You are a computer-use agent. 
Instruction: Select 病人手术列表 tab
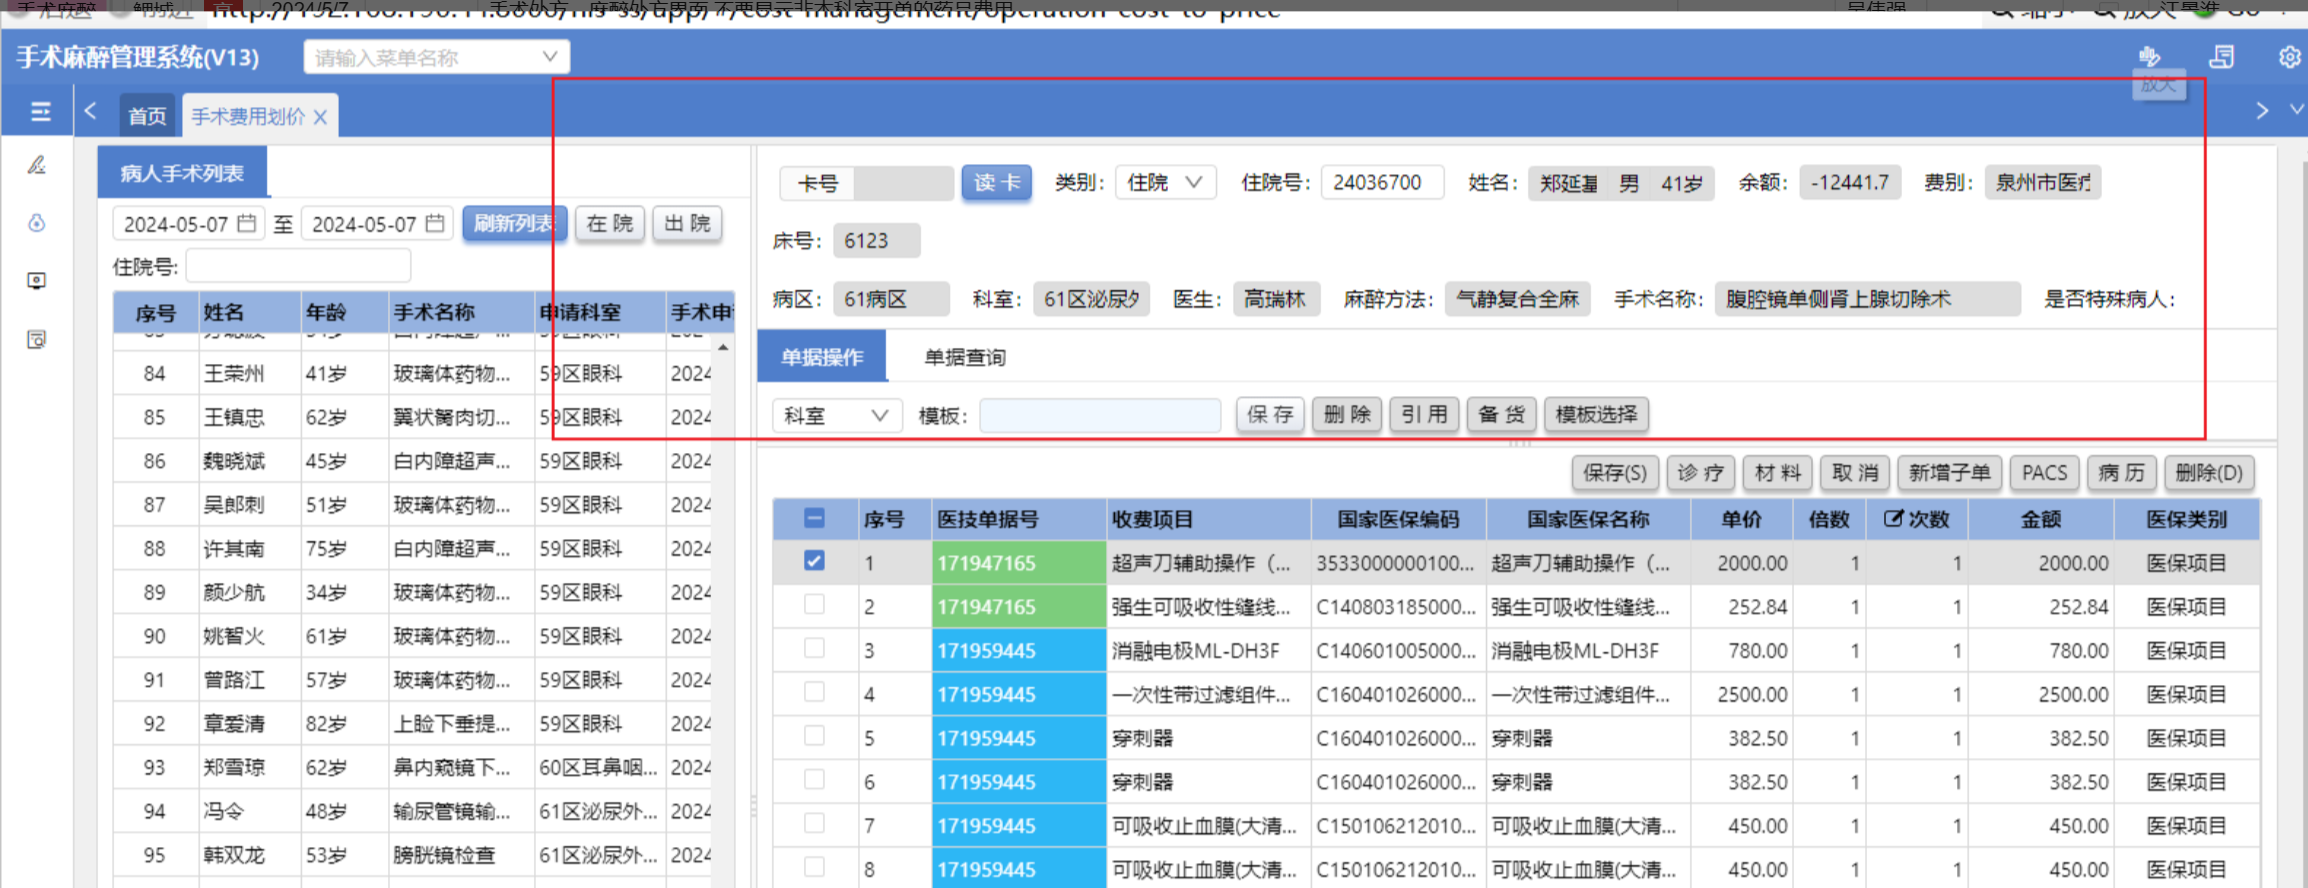[x=182, y=173]
